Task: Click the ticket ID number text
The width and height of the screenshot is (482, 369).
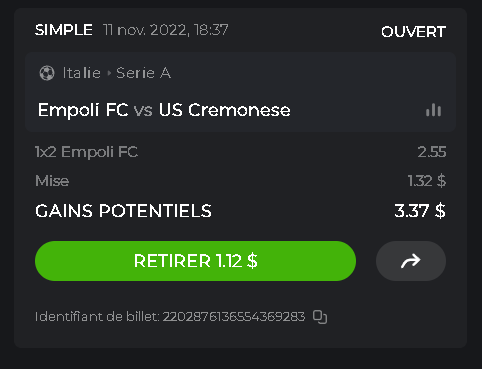Action: (234, 316)
